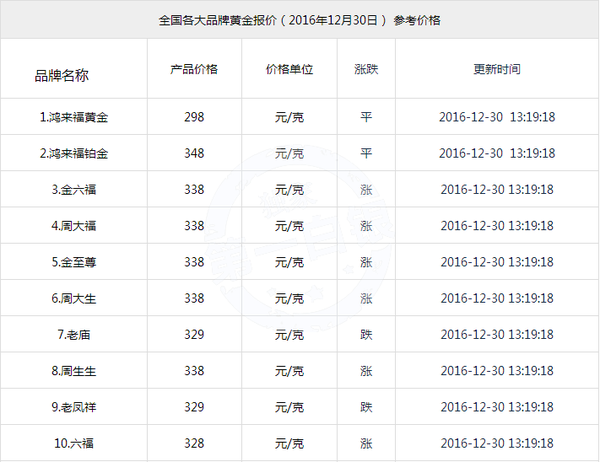Click 元/克 unit in 金六福 row

(x=289, y=189)
